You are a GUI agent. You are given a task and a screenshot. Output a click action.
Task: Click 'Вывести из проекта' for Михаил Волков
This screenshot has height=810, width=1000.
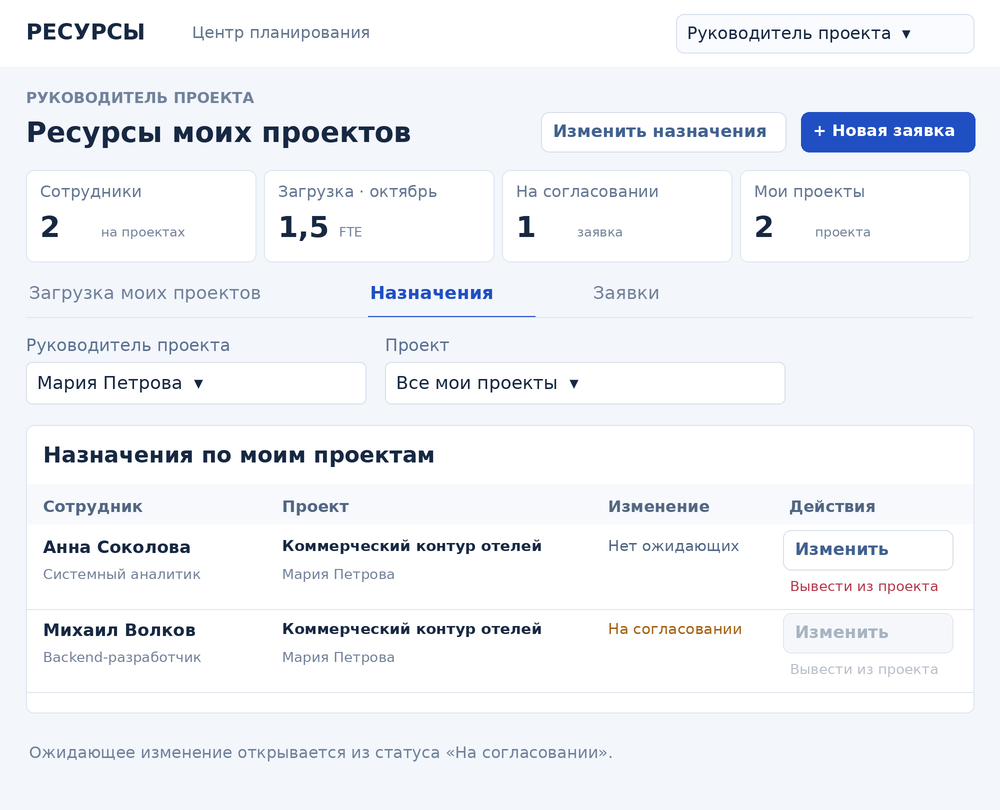tap(864, 670)
